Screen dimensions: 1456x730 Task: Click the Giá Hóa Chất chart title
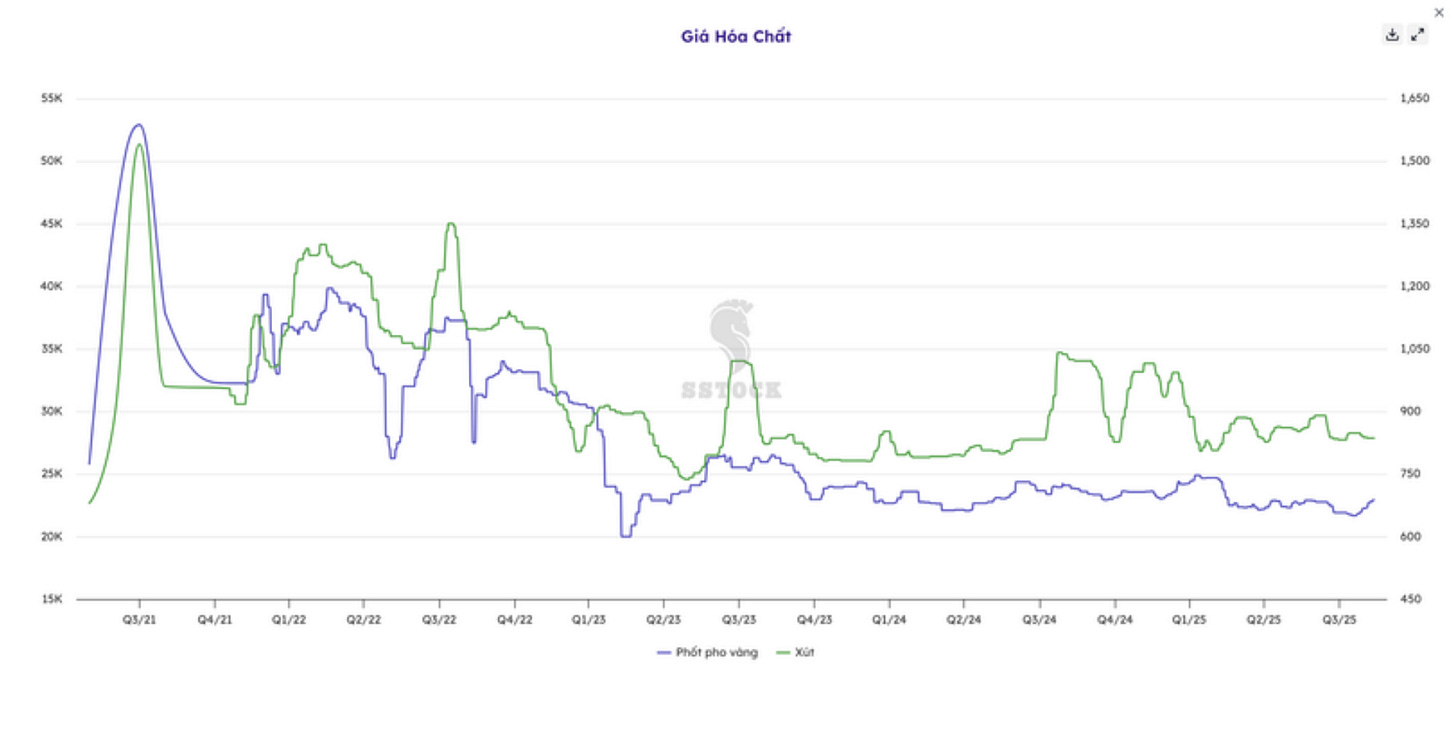tap(736, 37)
